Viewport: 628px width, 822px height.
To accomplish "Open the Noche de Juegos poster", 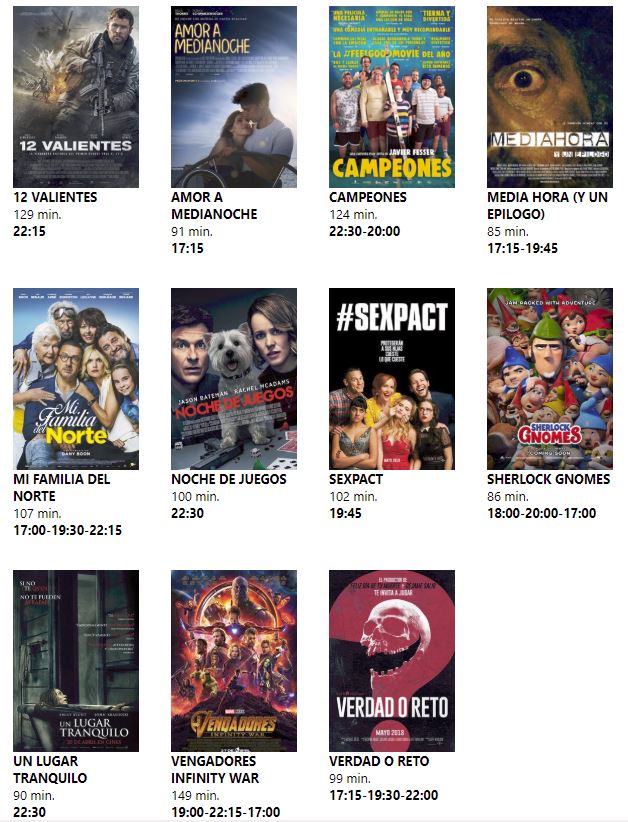I will click(x=234, y=378).
